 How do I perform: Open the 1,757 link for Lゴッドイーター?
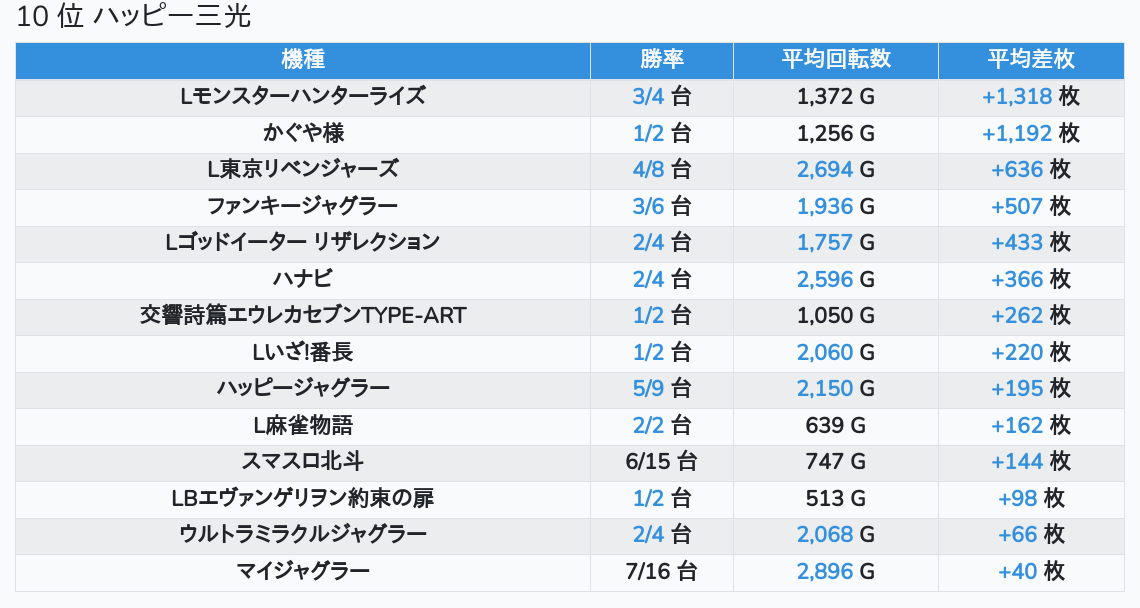pos(825,243)
